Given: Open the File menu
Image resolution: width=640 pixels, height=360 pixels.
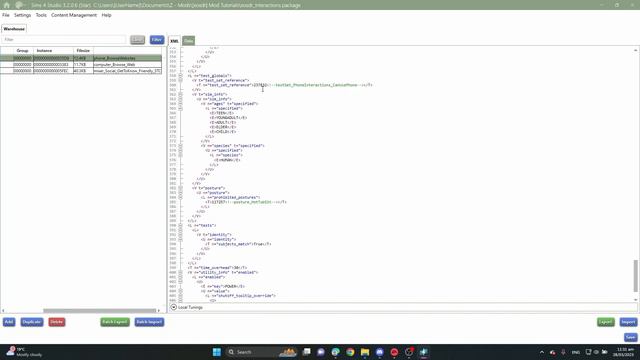Looking at the screenshot, I should [6, 15].
